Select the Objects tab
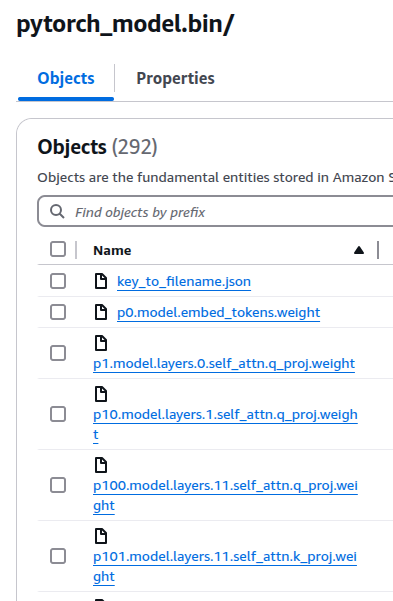Screen dimensions: 393x601 (66, 78)
